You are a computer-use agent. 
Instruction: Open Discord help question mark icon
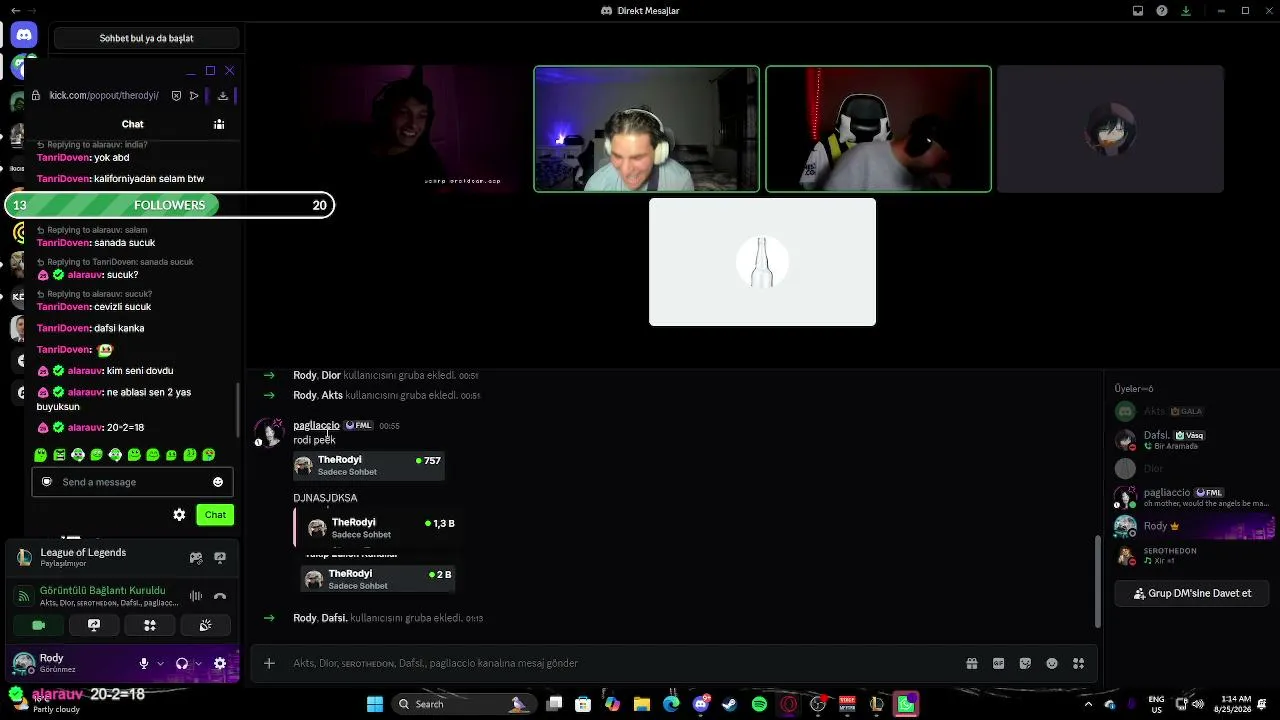click(x=1162, y=11)
